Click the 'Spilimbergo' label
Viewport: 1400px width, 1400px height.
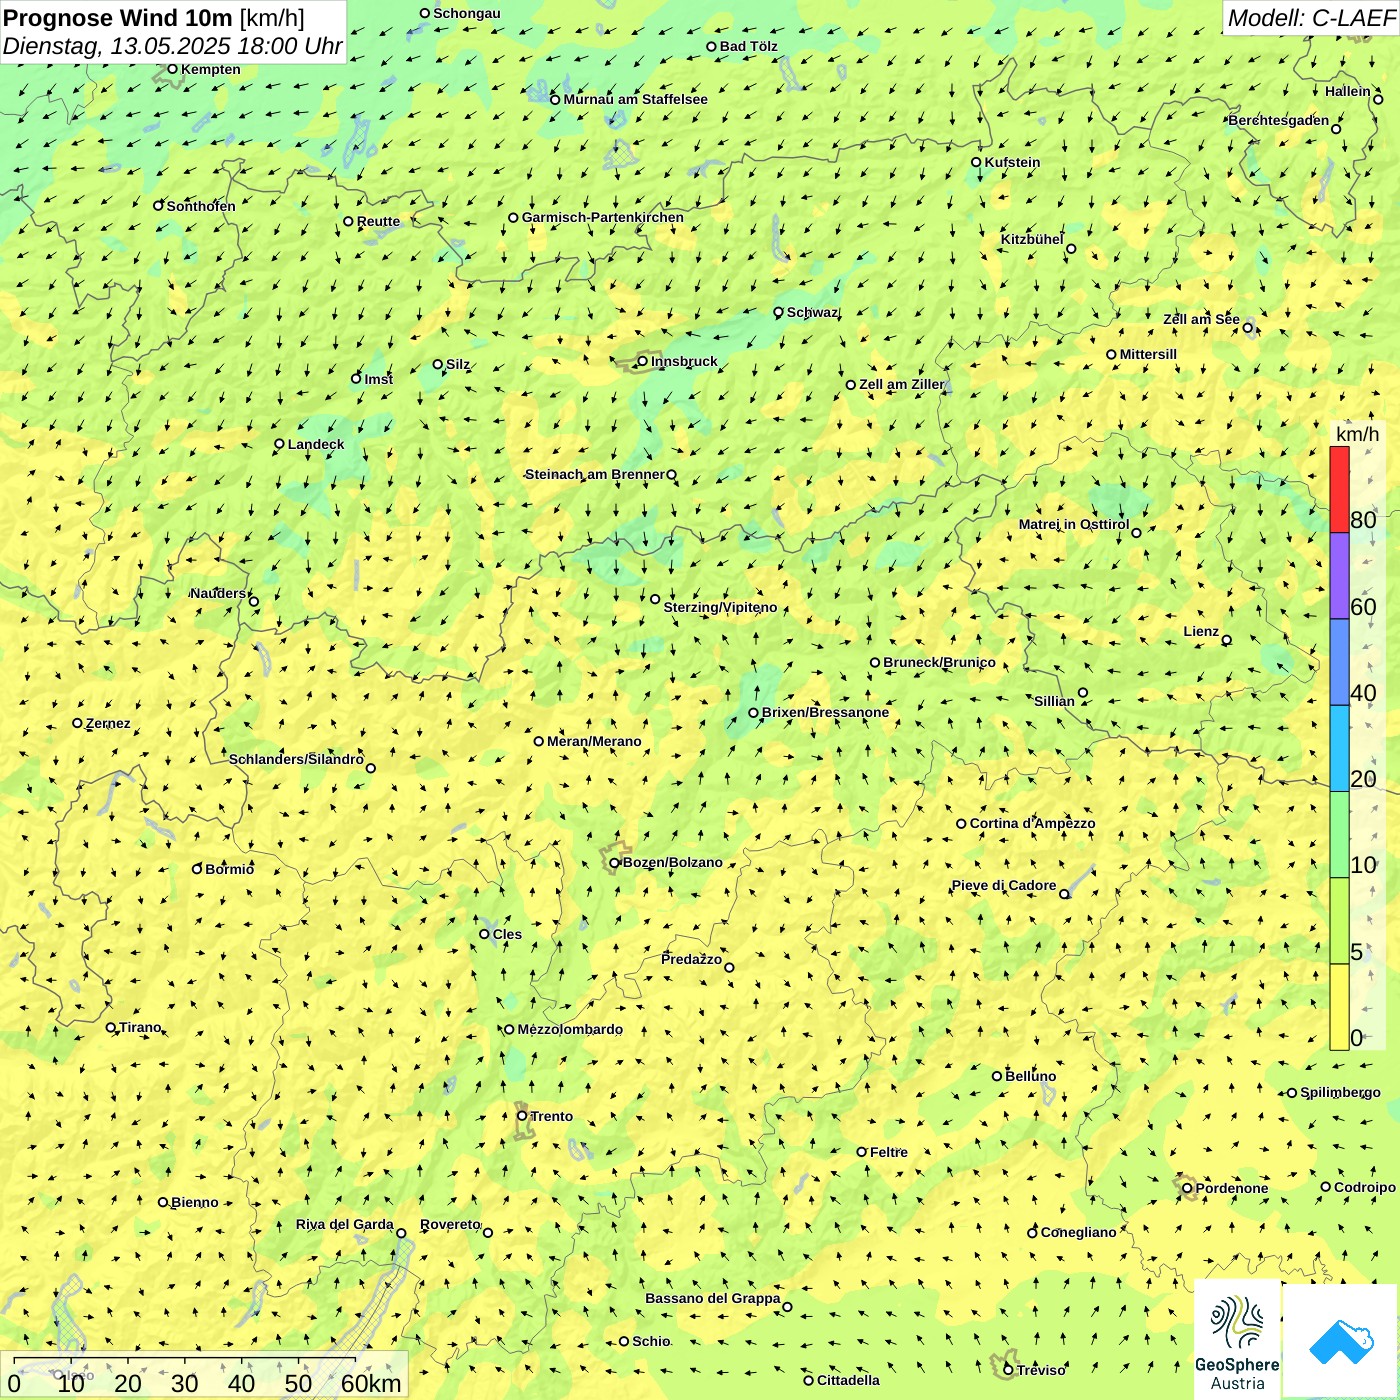point(1340,1092)
